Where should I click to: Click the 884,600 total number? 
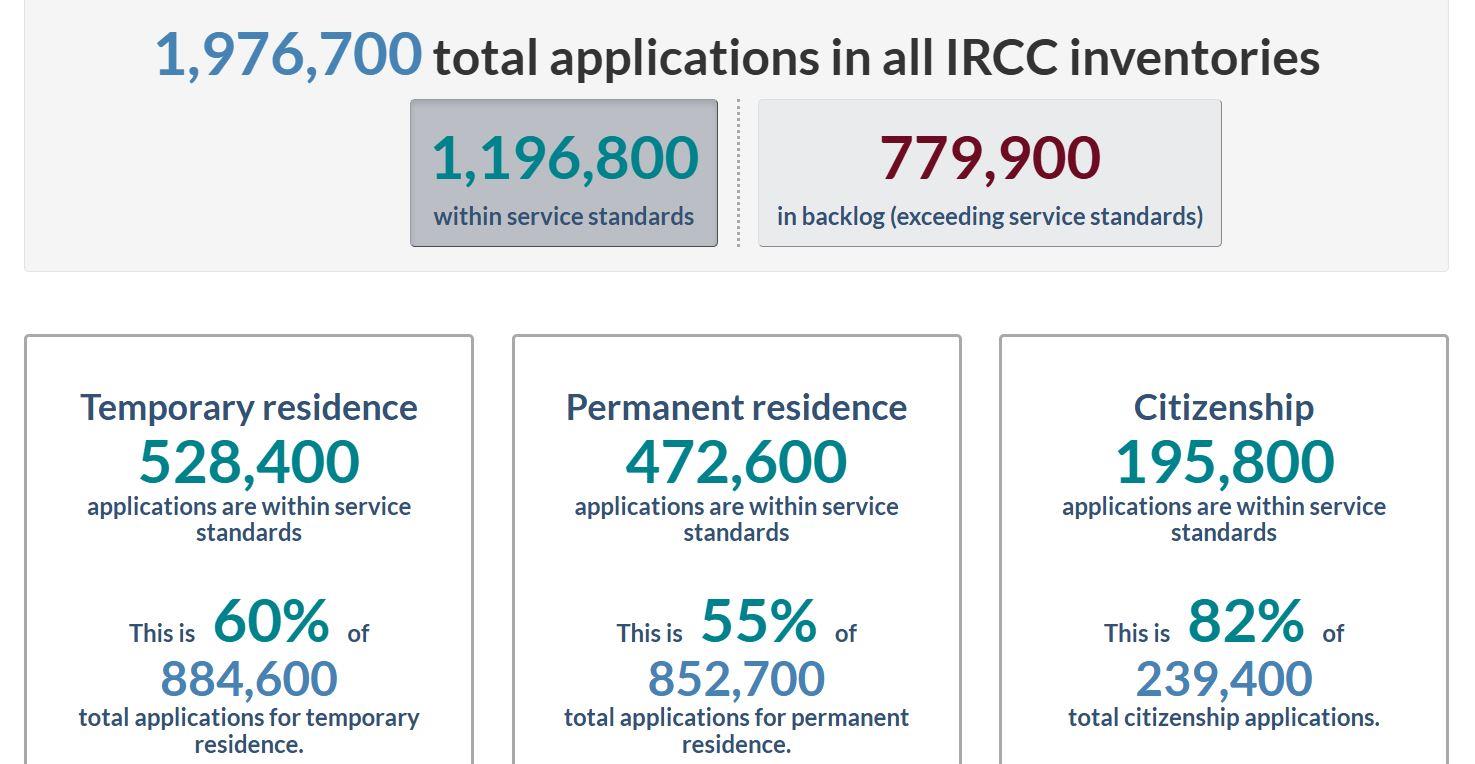[249, 678]
